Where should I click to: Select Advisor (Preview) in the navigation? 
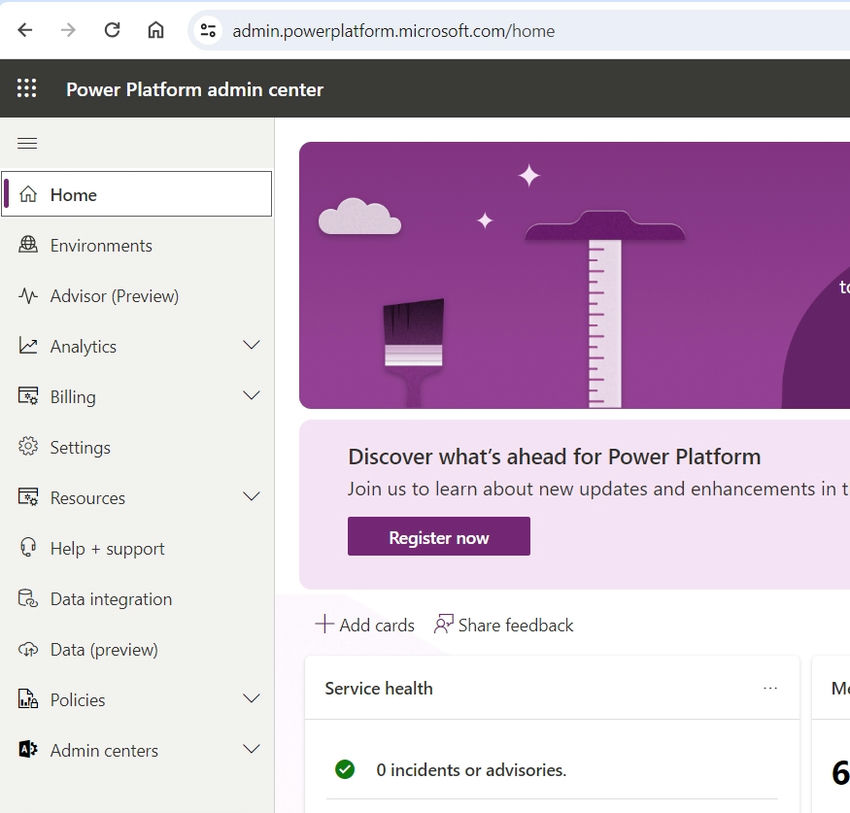pos(110,295)
